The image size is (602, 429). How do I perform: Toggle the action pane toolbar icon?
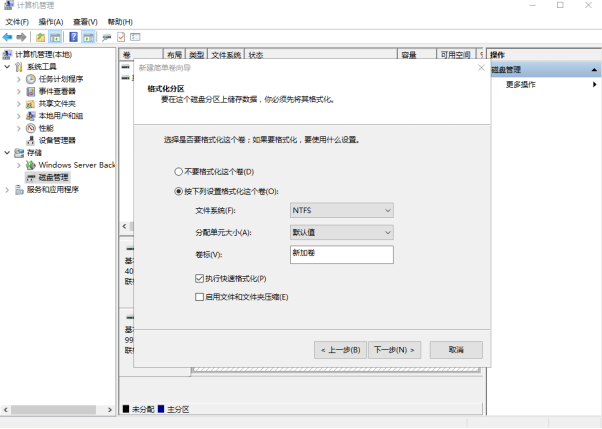(89, 37)
